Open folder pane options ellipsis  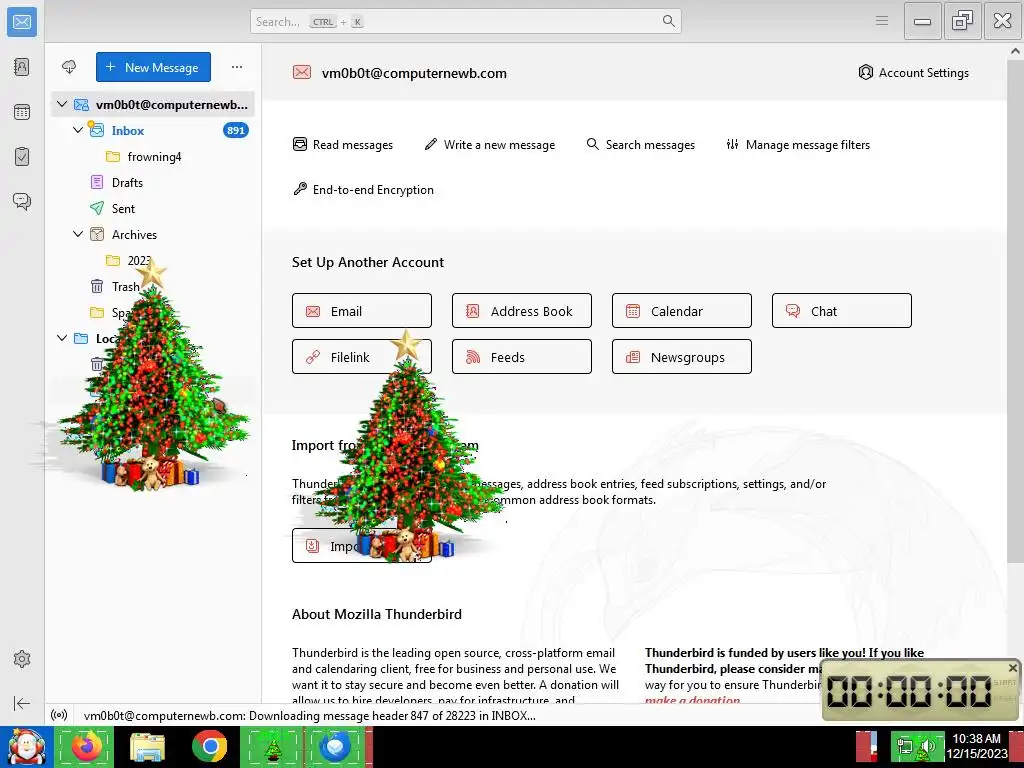pos(237,67)
